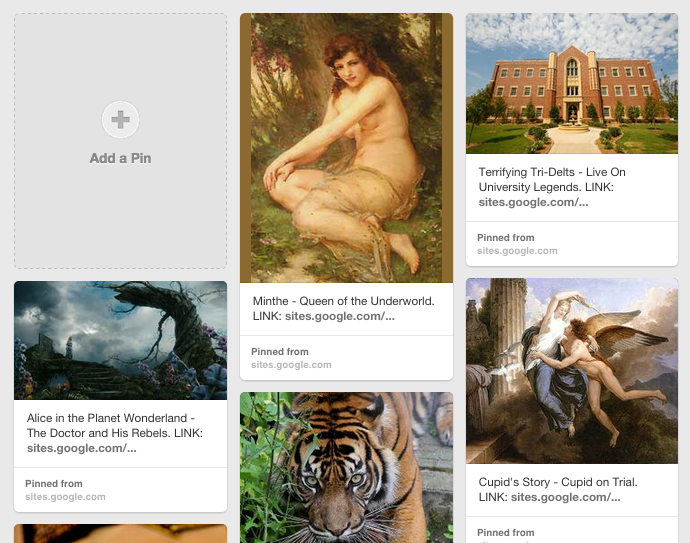Image resolution: width=690 pixels, height=543 pixels.
Task: Open the pinned-from source under the Tri-Delts pin
Action: coord(517,251)
